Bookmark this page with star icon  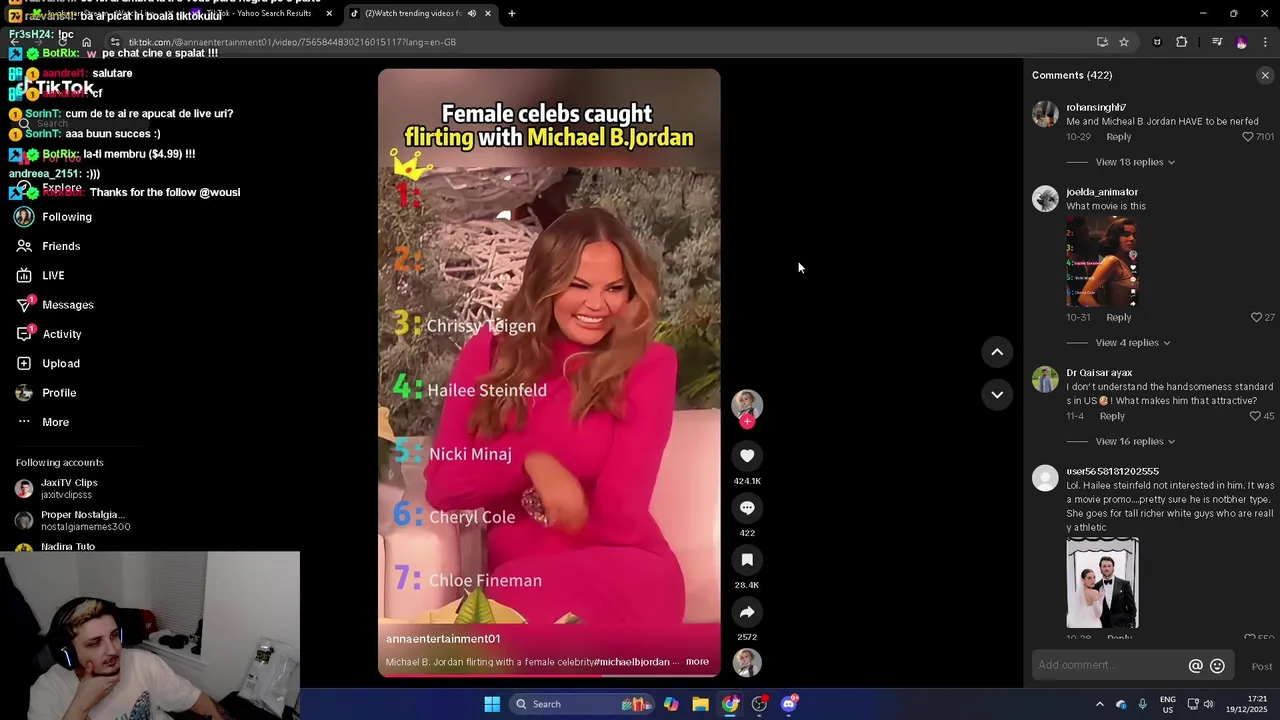pyautogui.click(x=1124, y=42)
